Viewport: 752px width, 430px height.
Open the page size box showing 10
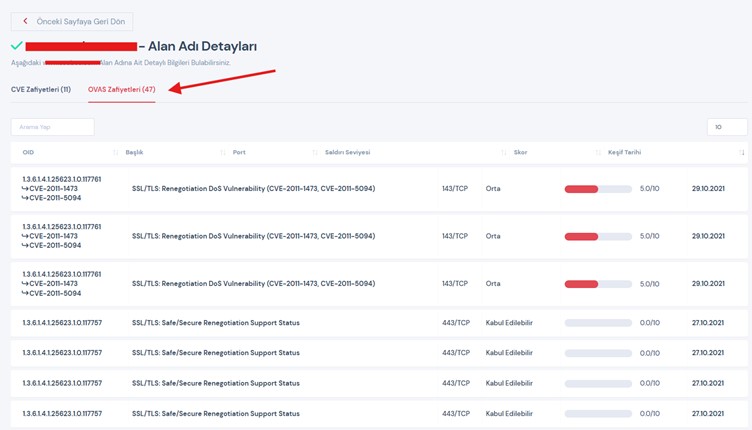(x=726, y=127)
